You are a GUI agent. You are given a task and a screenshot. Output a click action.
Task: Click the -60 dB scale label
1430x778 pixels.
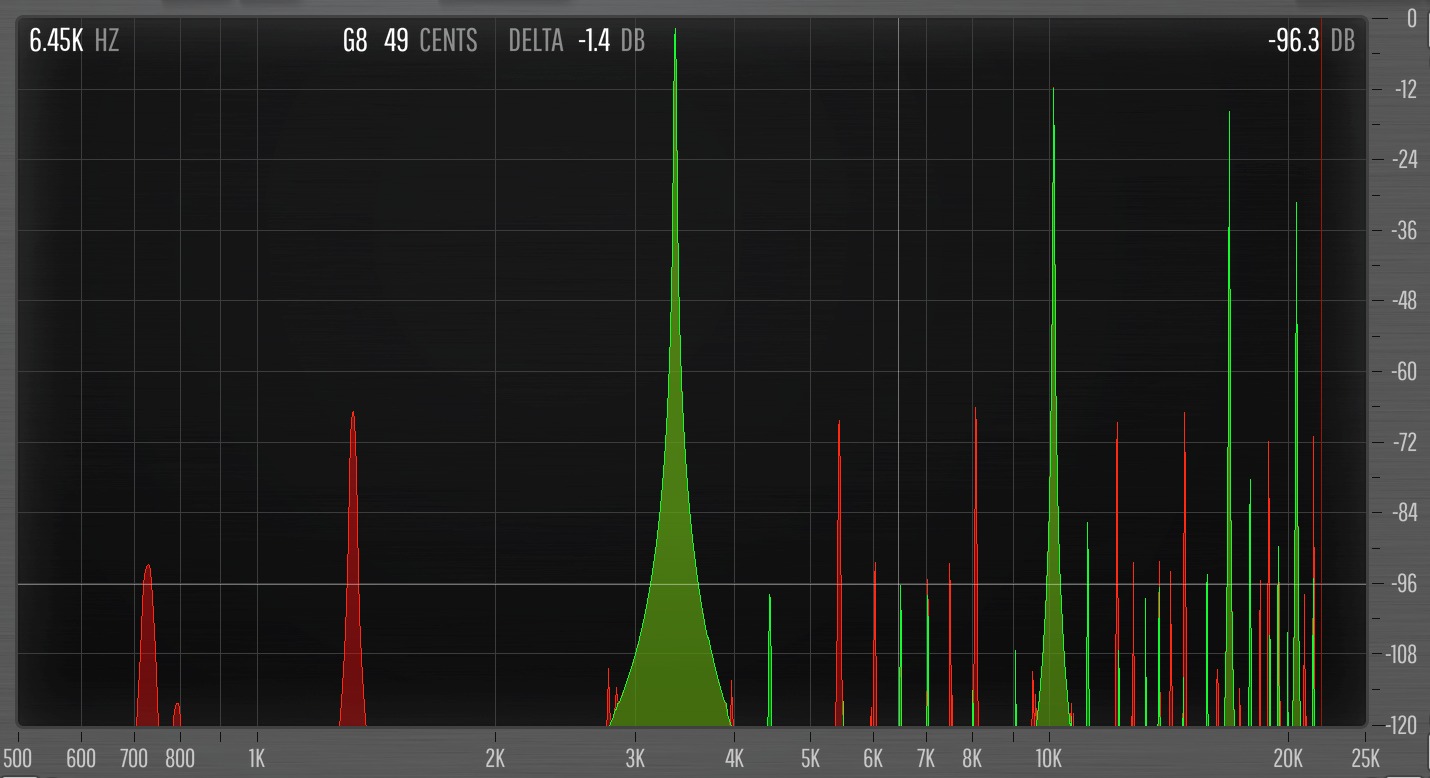1405,372
